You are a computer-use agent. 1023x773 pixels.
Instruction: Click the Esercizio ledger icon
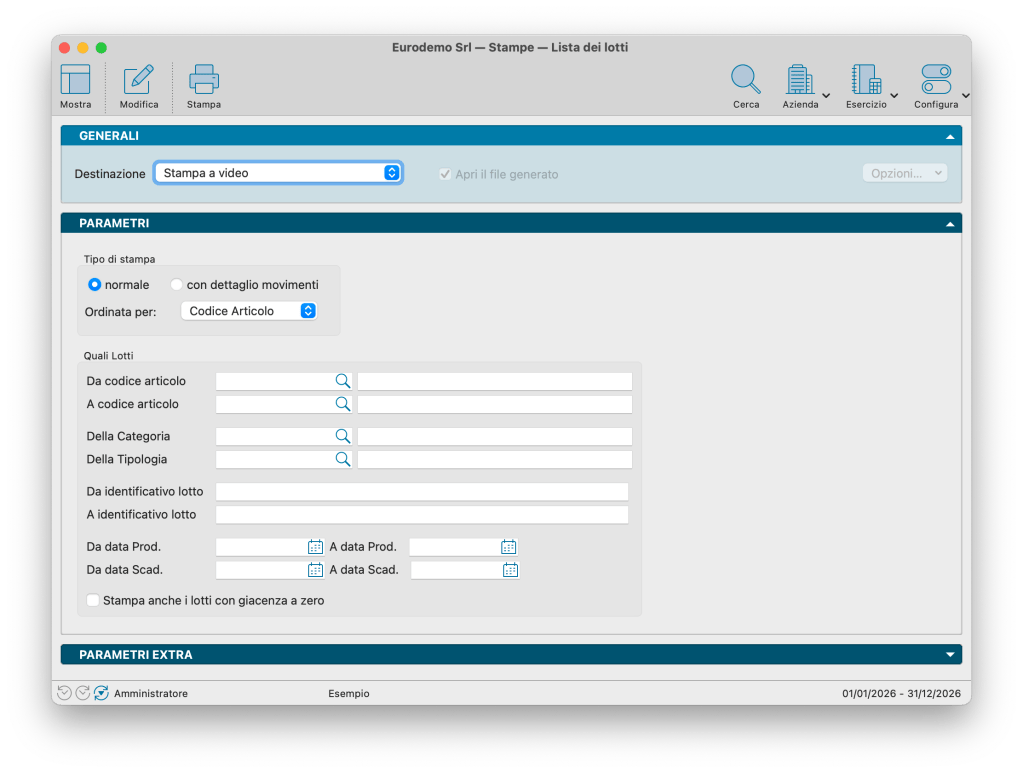(x=866, y=80)
